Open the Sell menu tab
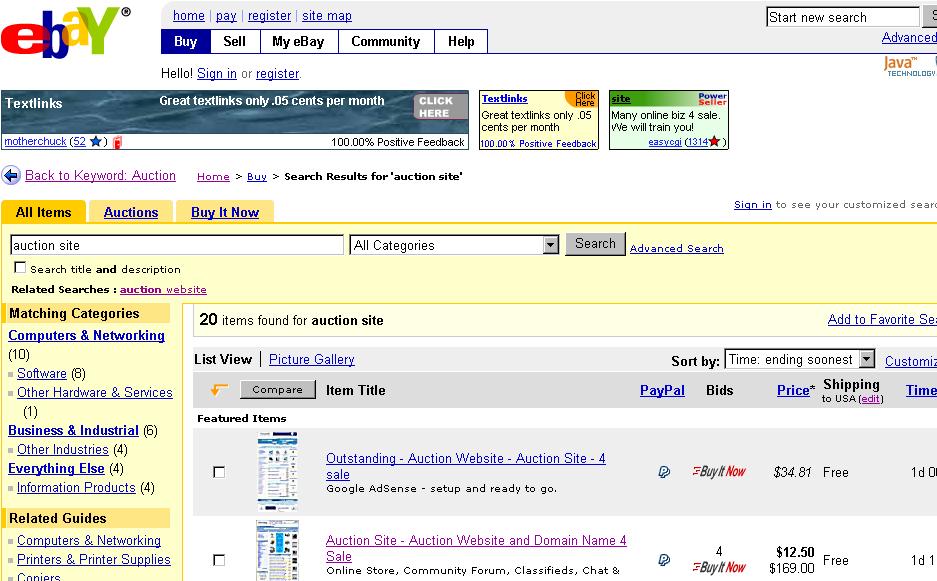The image size is (937, 581). click(x=235, y=42)
